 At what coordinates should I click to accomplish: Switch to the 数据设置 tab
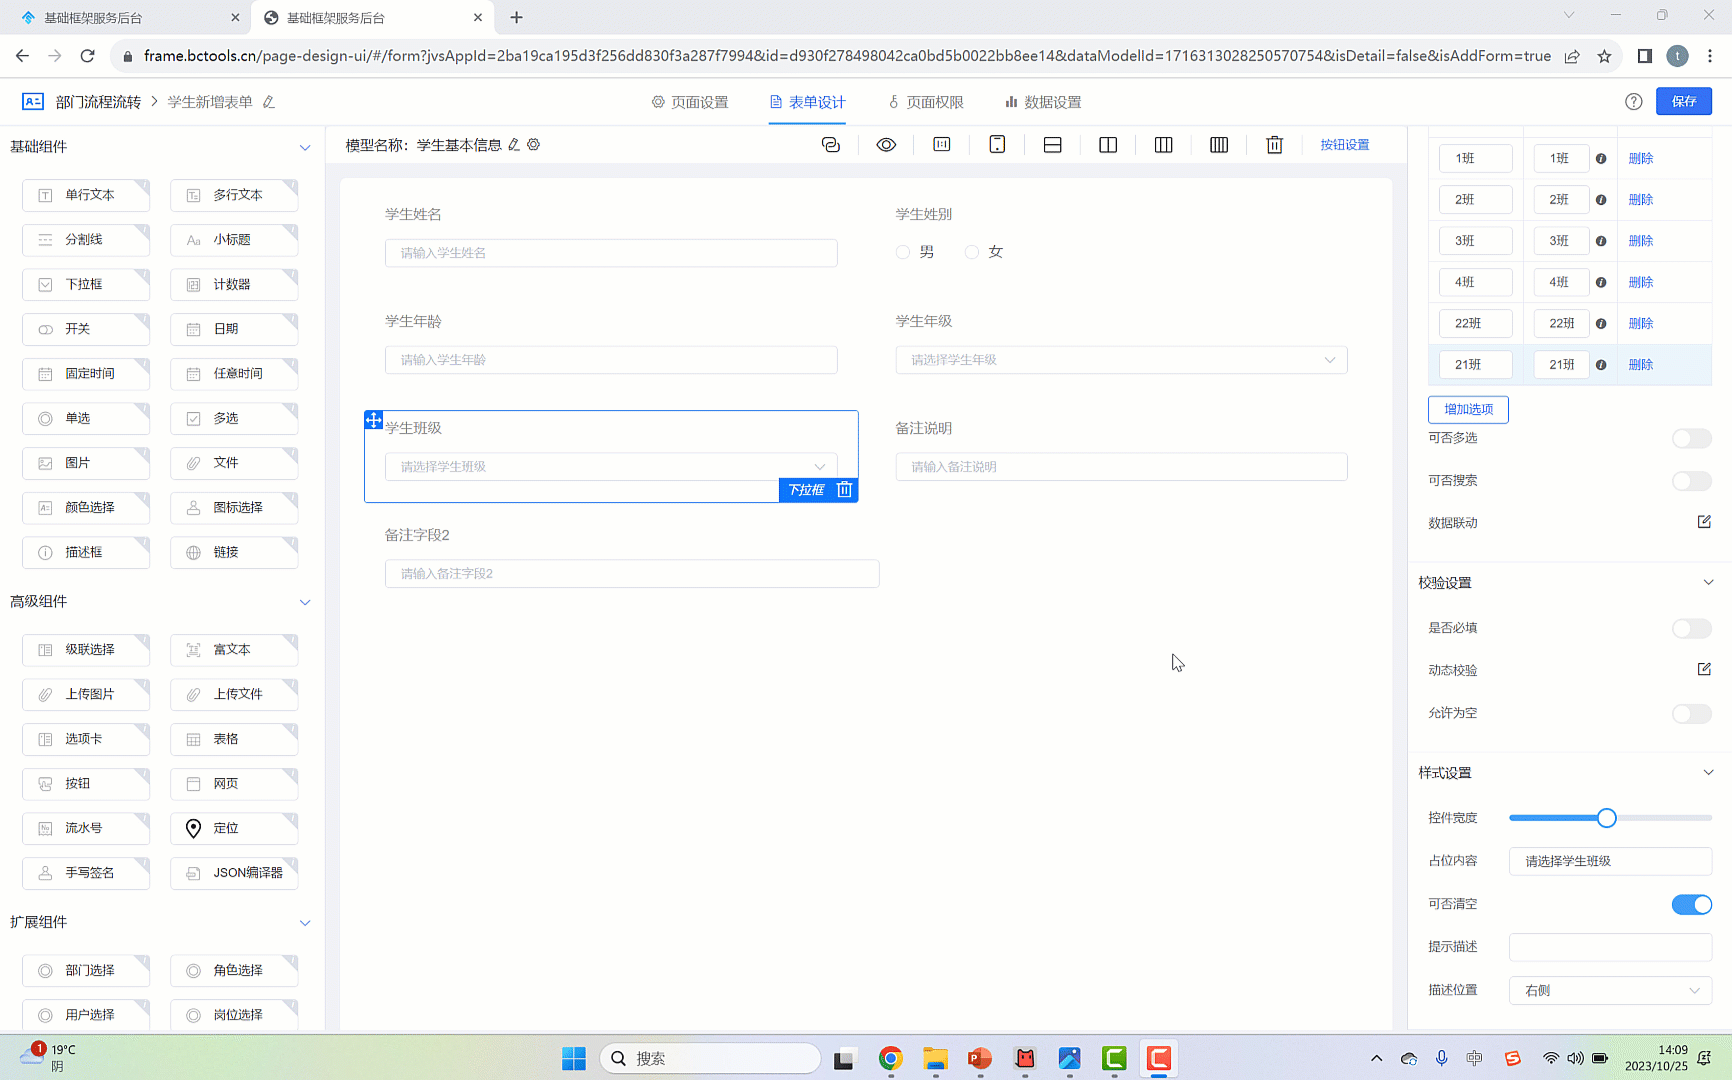pyautogui.click(x=1043, y=102)
